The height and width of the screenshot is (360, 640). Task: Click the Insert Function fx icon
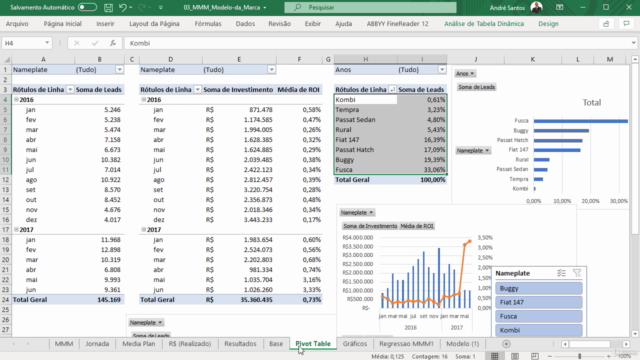tap(113, 43)
